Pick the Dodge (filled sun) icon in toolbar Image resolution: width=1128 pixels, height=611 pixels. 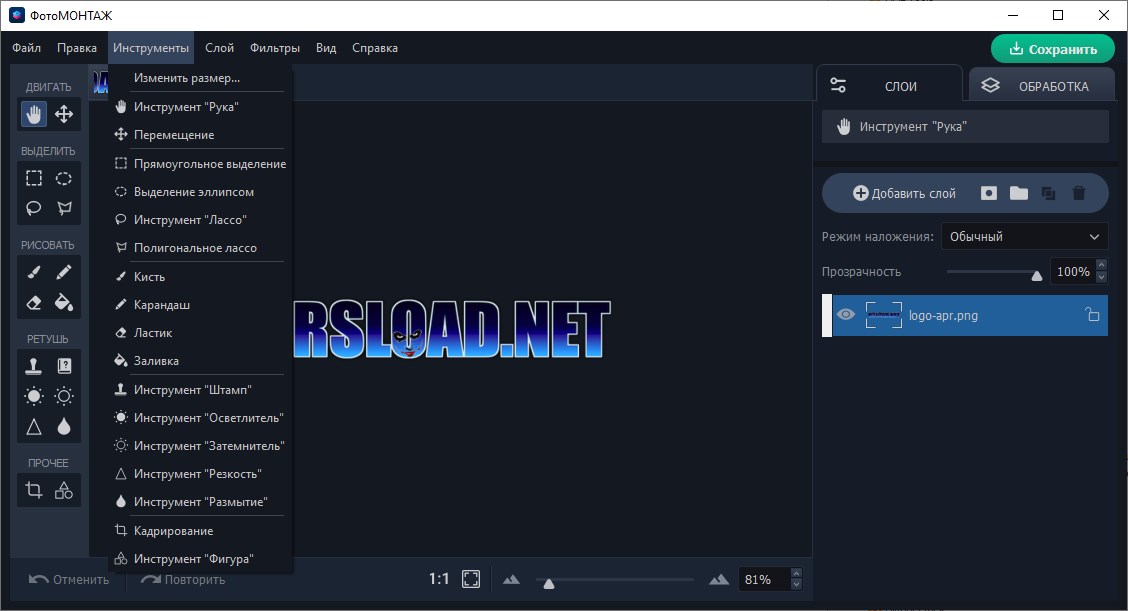coord(34,396)
